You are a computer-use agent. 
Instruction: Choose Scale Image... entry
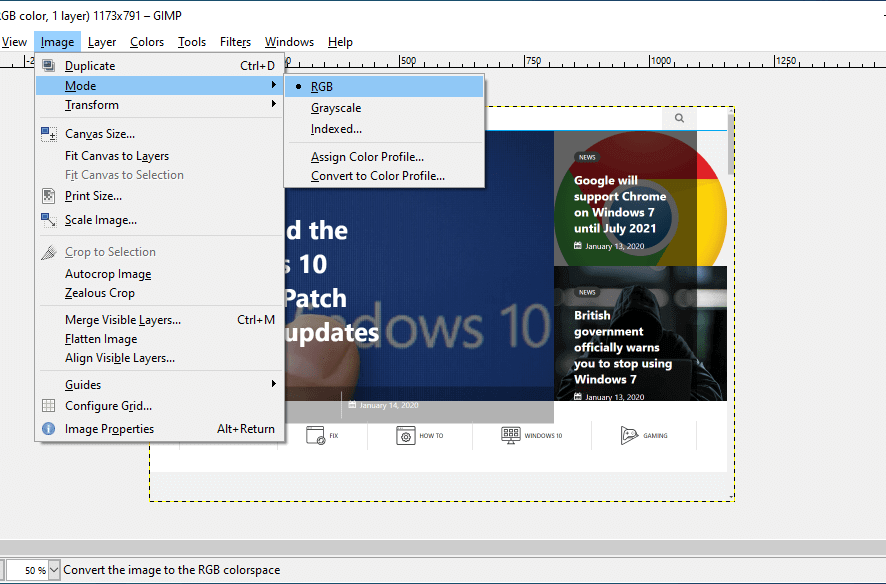point(159,220)
